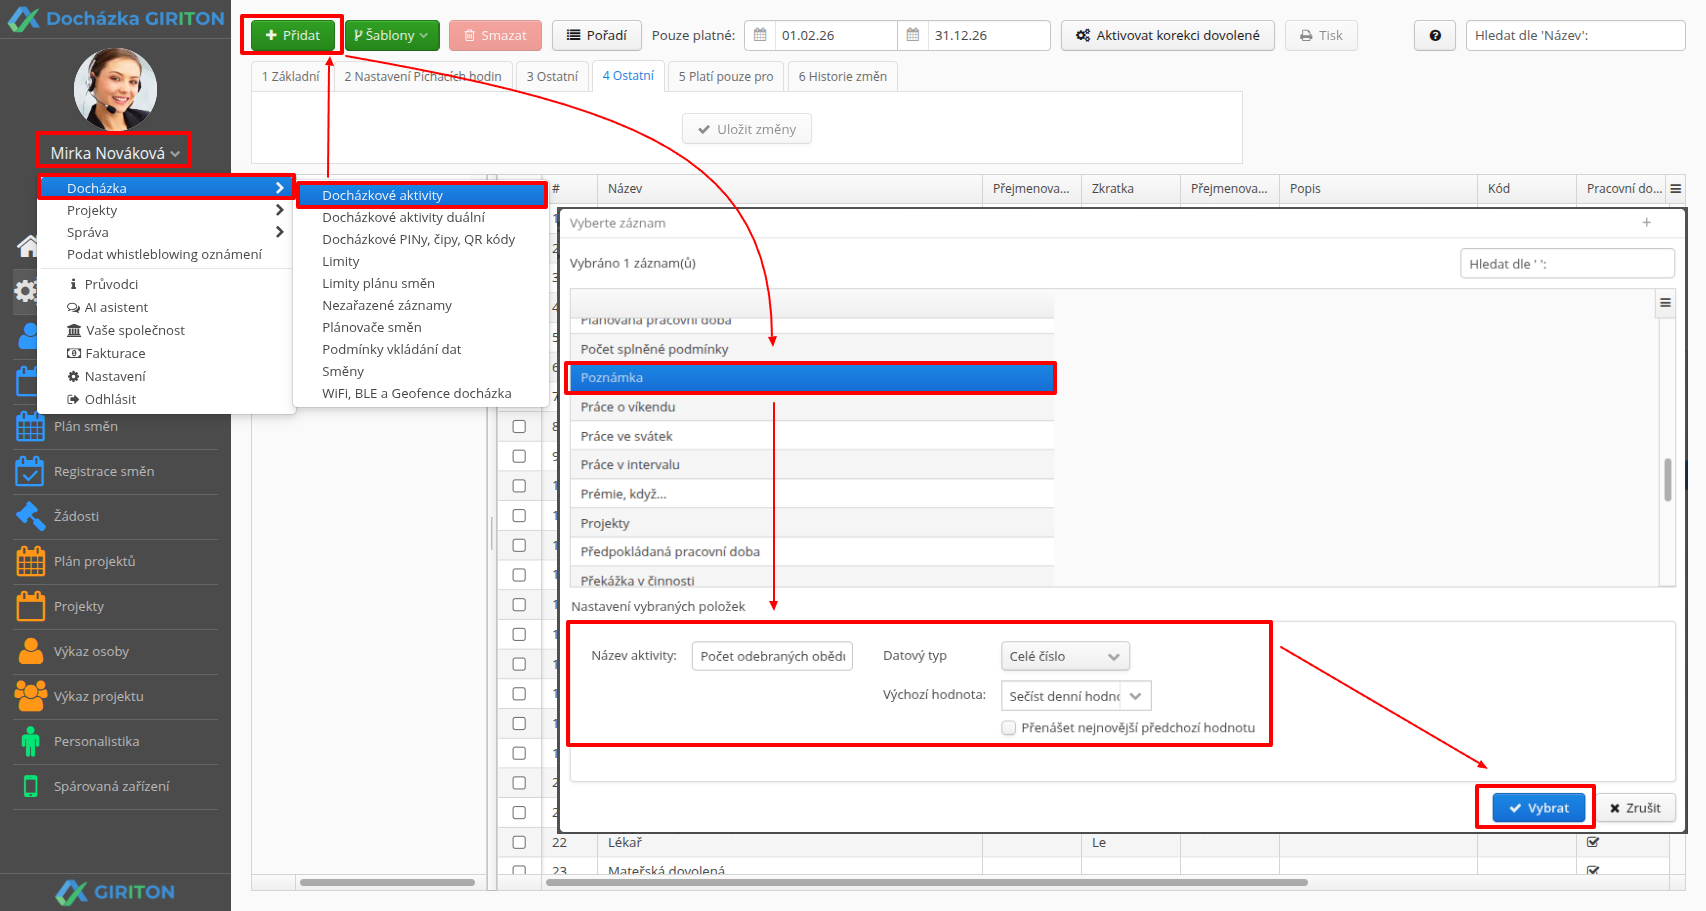Open the Šablony dropdown button
This screenshot has height=911, width=1706.
(x=392, y=35)
